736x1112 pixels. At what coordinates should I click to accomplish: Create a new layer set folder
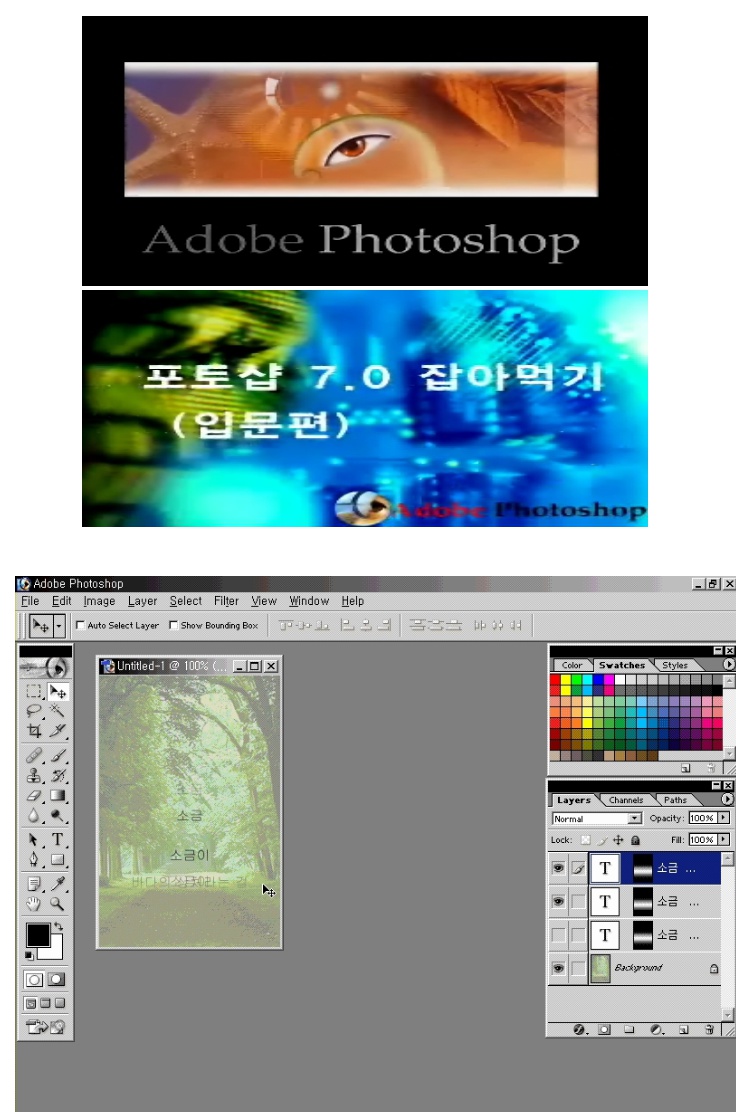630,1030
